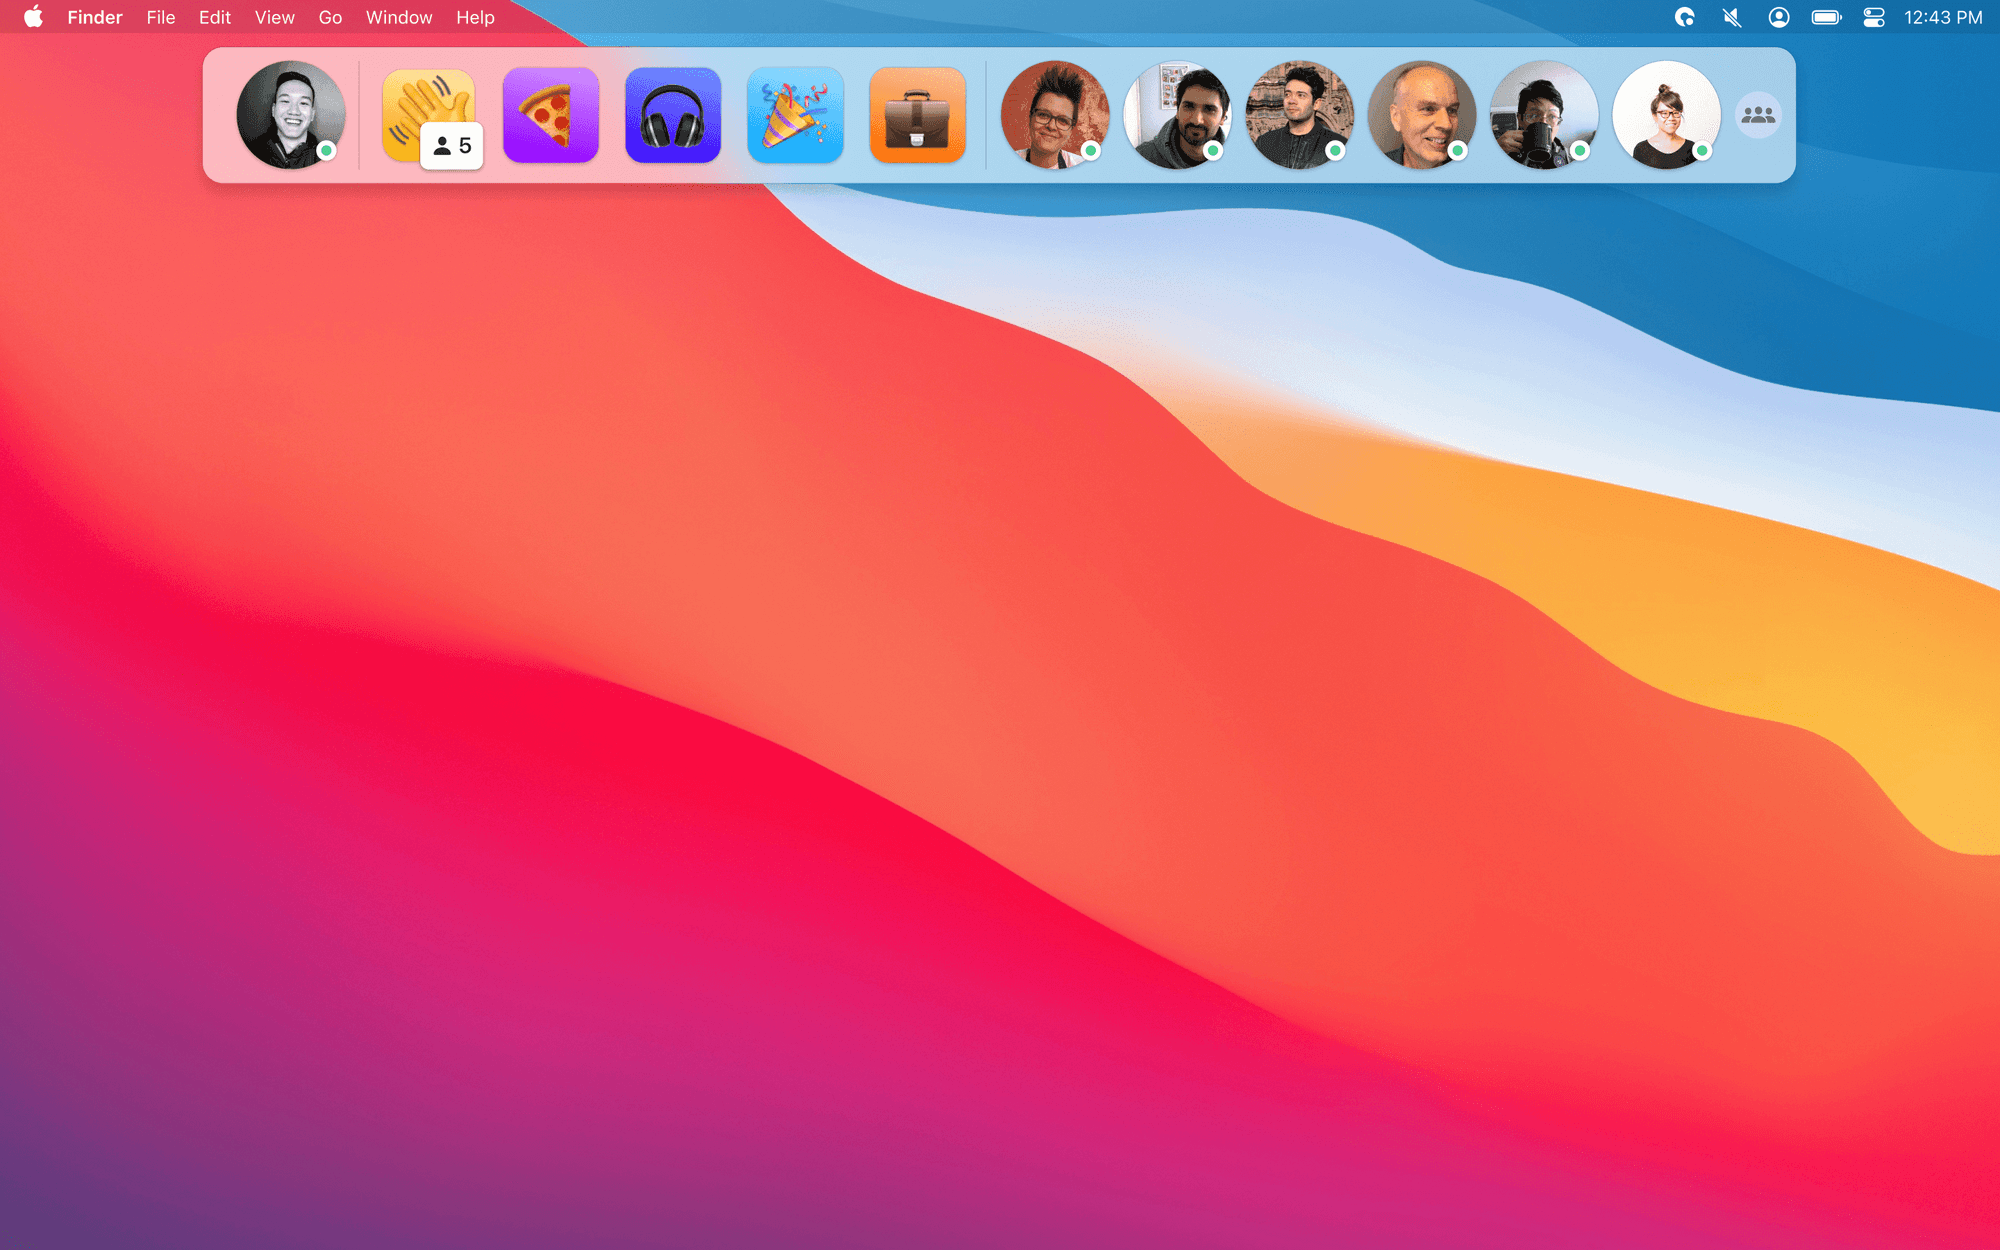This screenshot has height=1250, width=2000.
Task: Click the bald smiling teammate avatar
Action: point(1421,115)
